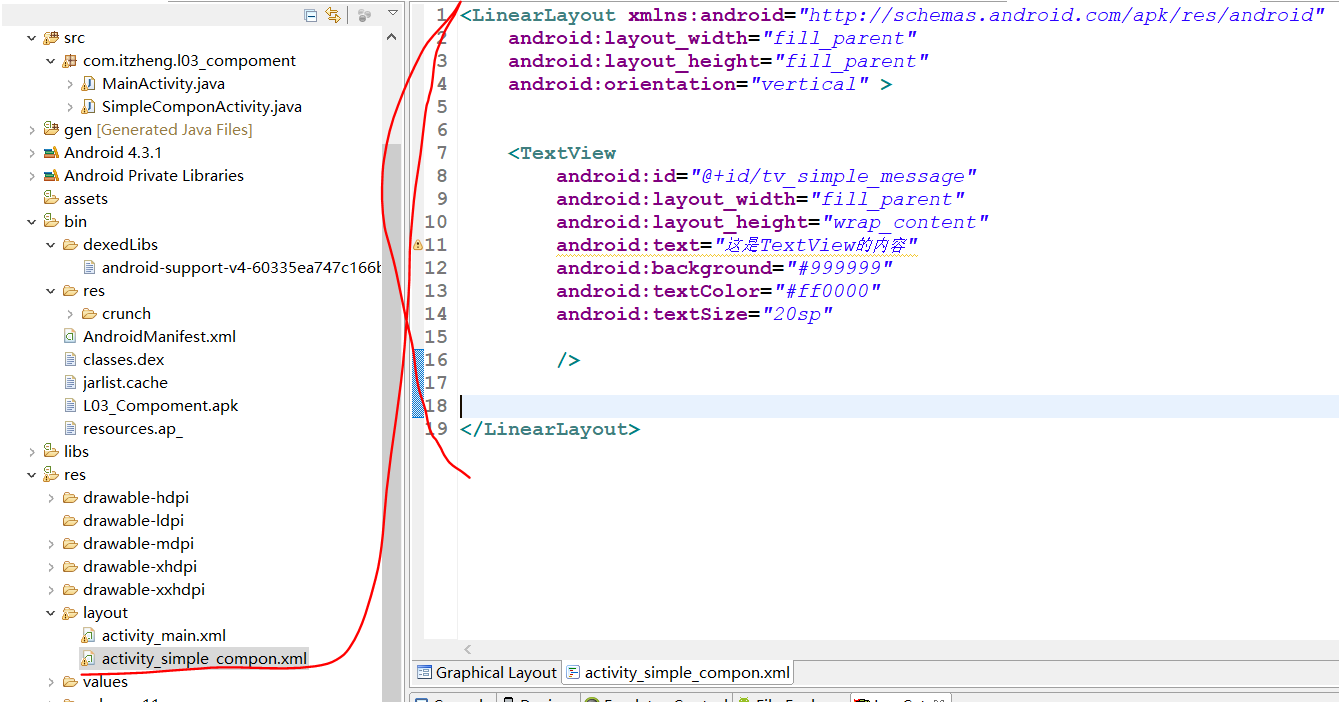Click the Android Private Libraries icon

click(51, 176)
